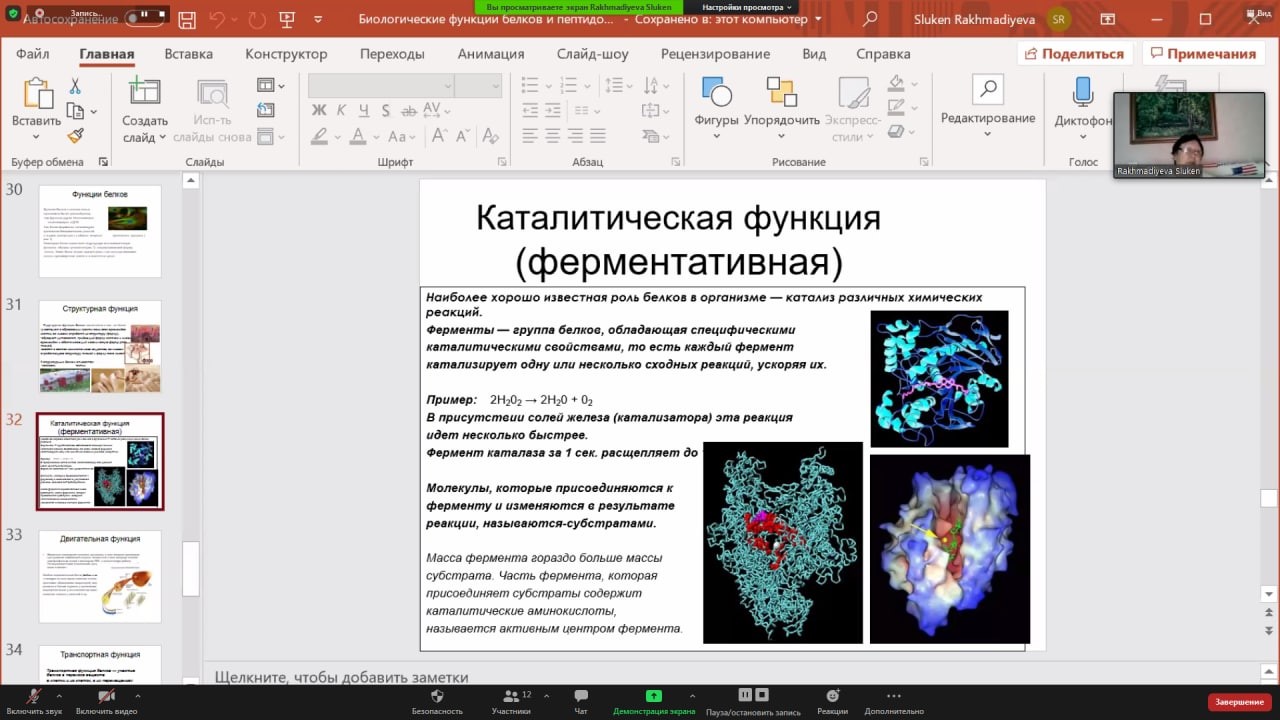Open the Shapes (Фигуры) gallery icon

click(716, 92)
